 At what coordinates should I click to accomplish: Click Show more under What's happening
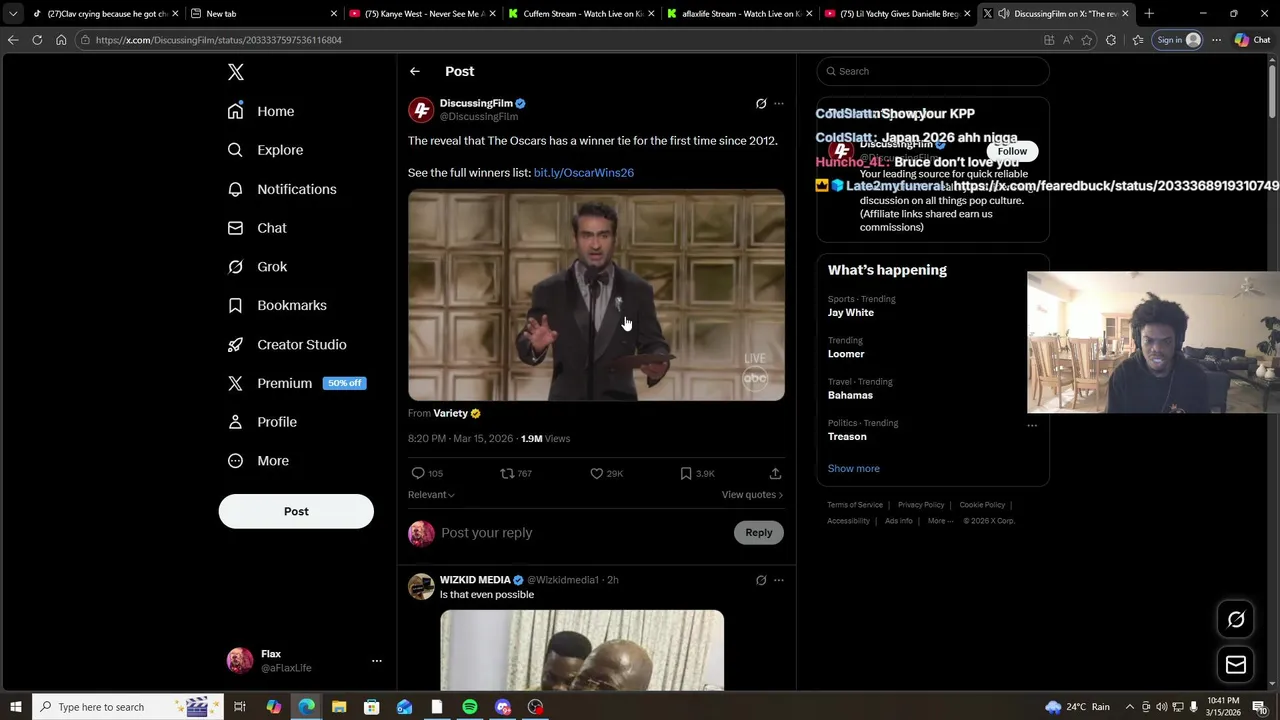[x=854, y=468]
